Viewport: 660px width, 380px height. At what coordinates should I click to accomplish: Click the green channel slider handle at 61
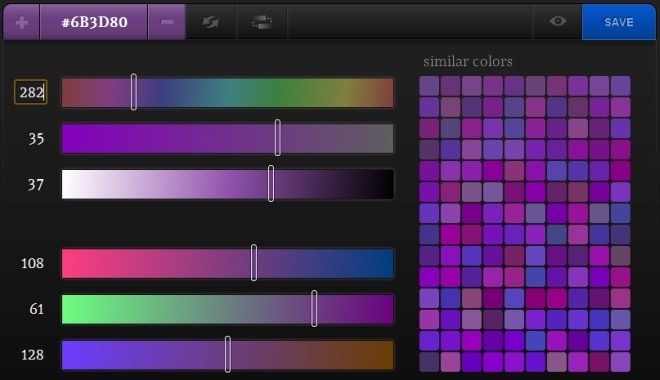314,308
